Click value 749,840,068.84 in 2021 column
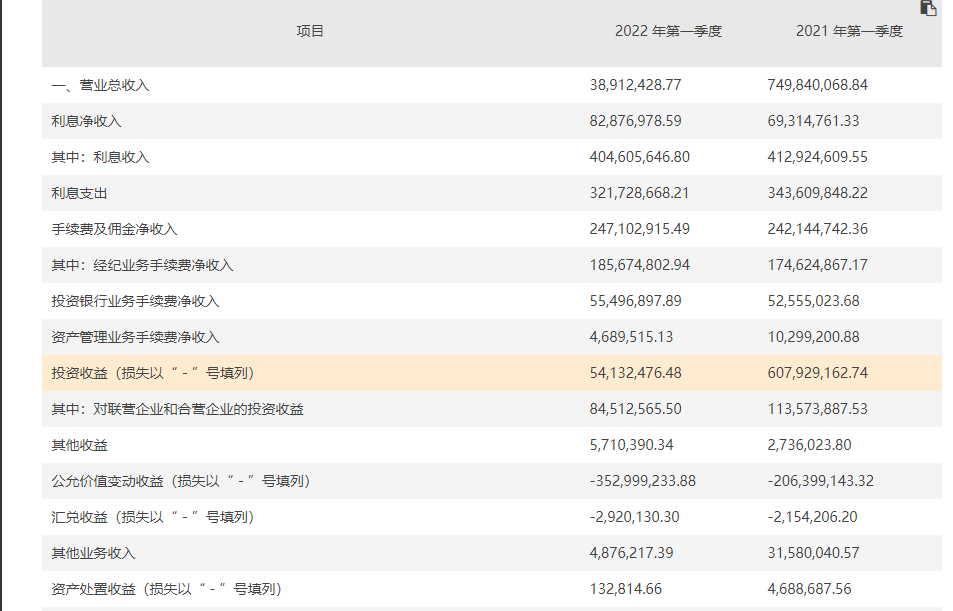 [x=817, y=85]
